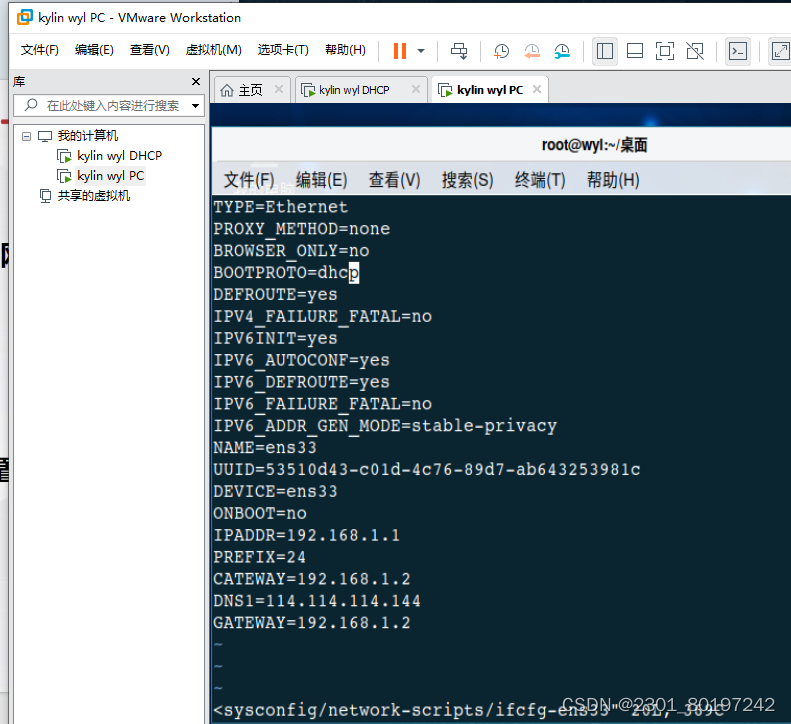Click the UUID line in the config file
Image resolution: width=791 pixels, height=724 pixels.
pos(427,470)
